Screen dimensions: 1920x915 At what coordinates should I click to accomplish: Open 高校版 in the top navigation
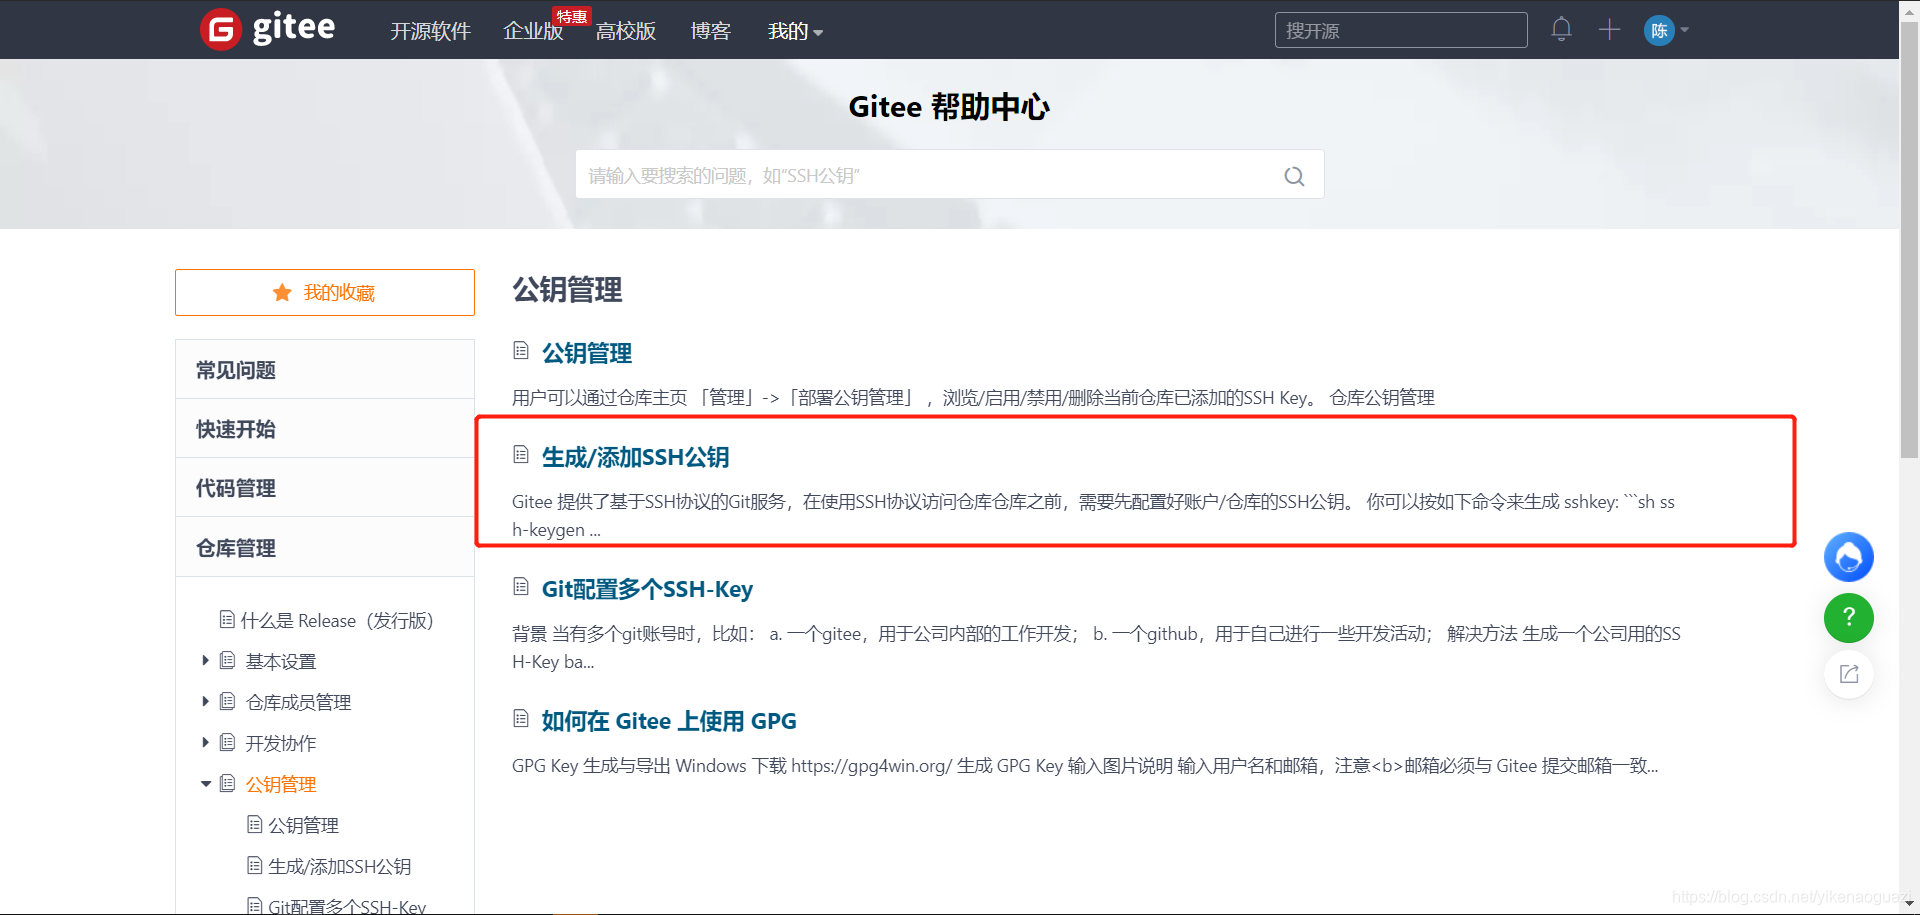click(626, 31)
